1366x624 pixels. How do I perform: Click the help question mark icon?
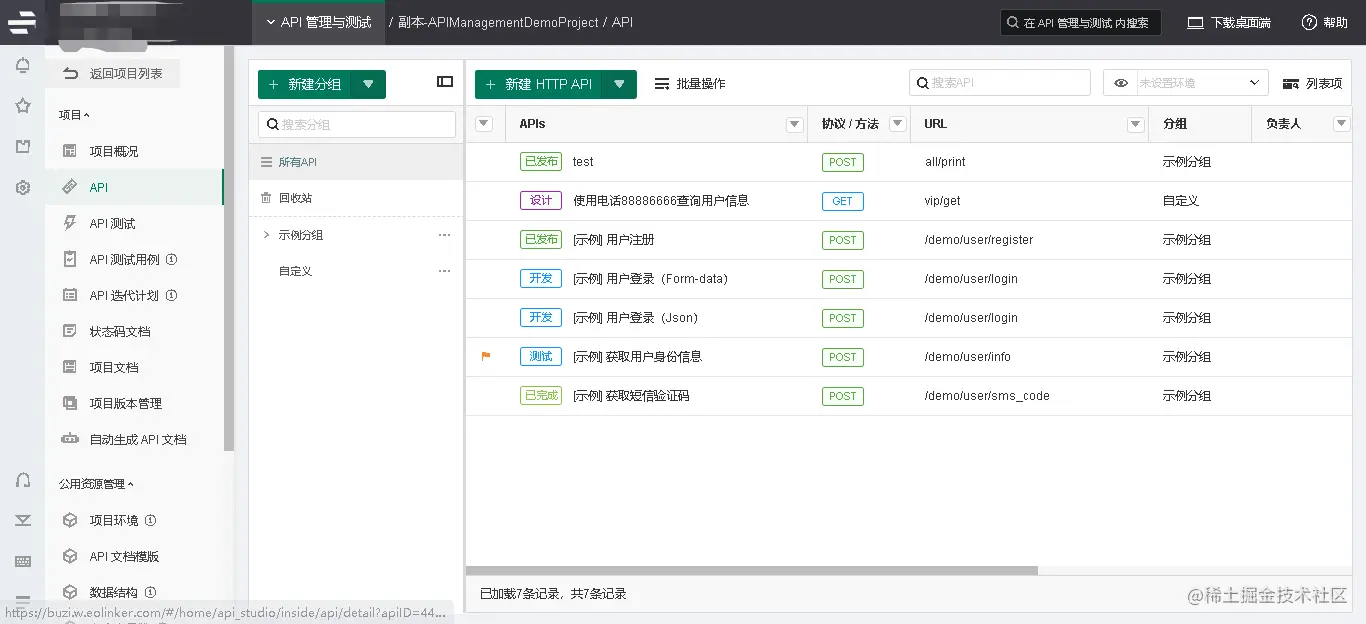[x=1309, y=22]
